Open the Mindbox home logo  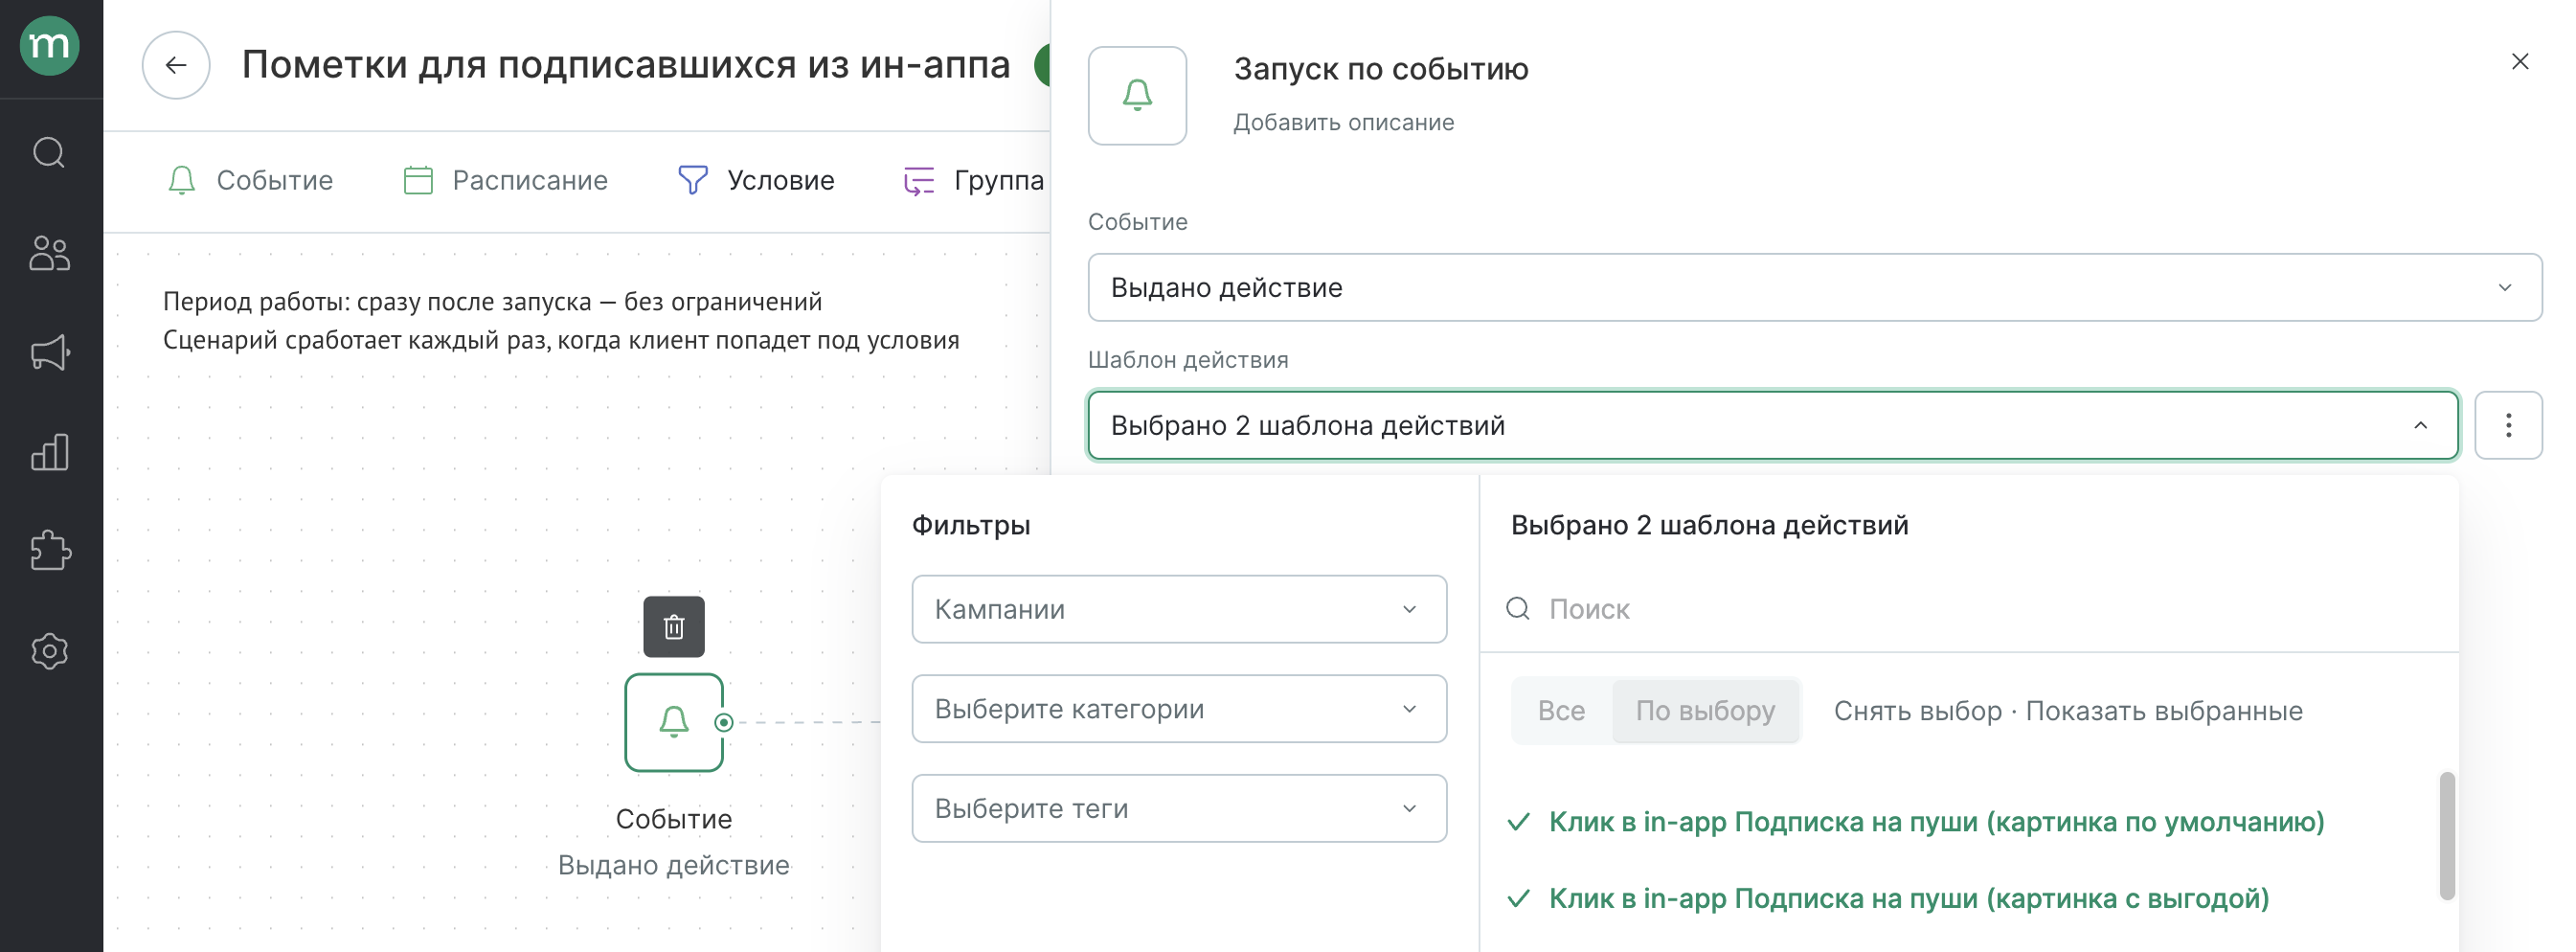(49, 46)
